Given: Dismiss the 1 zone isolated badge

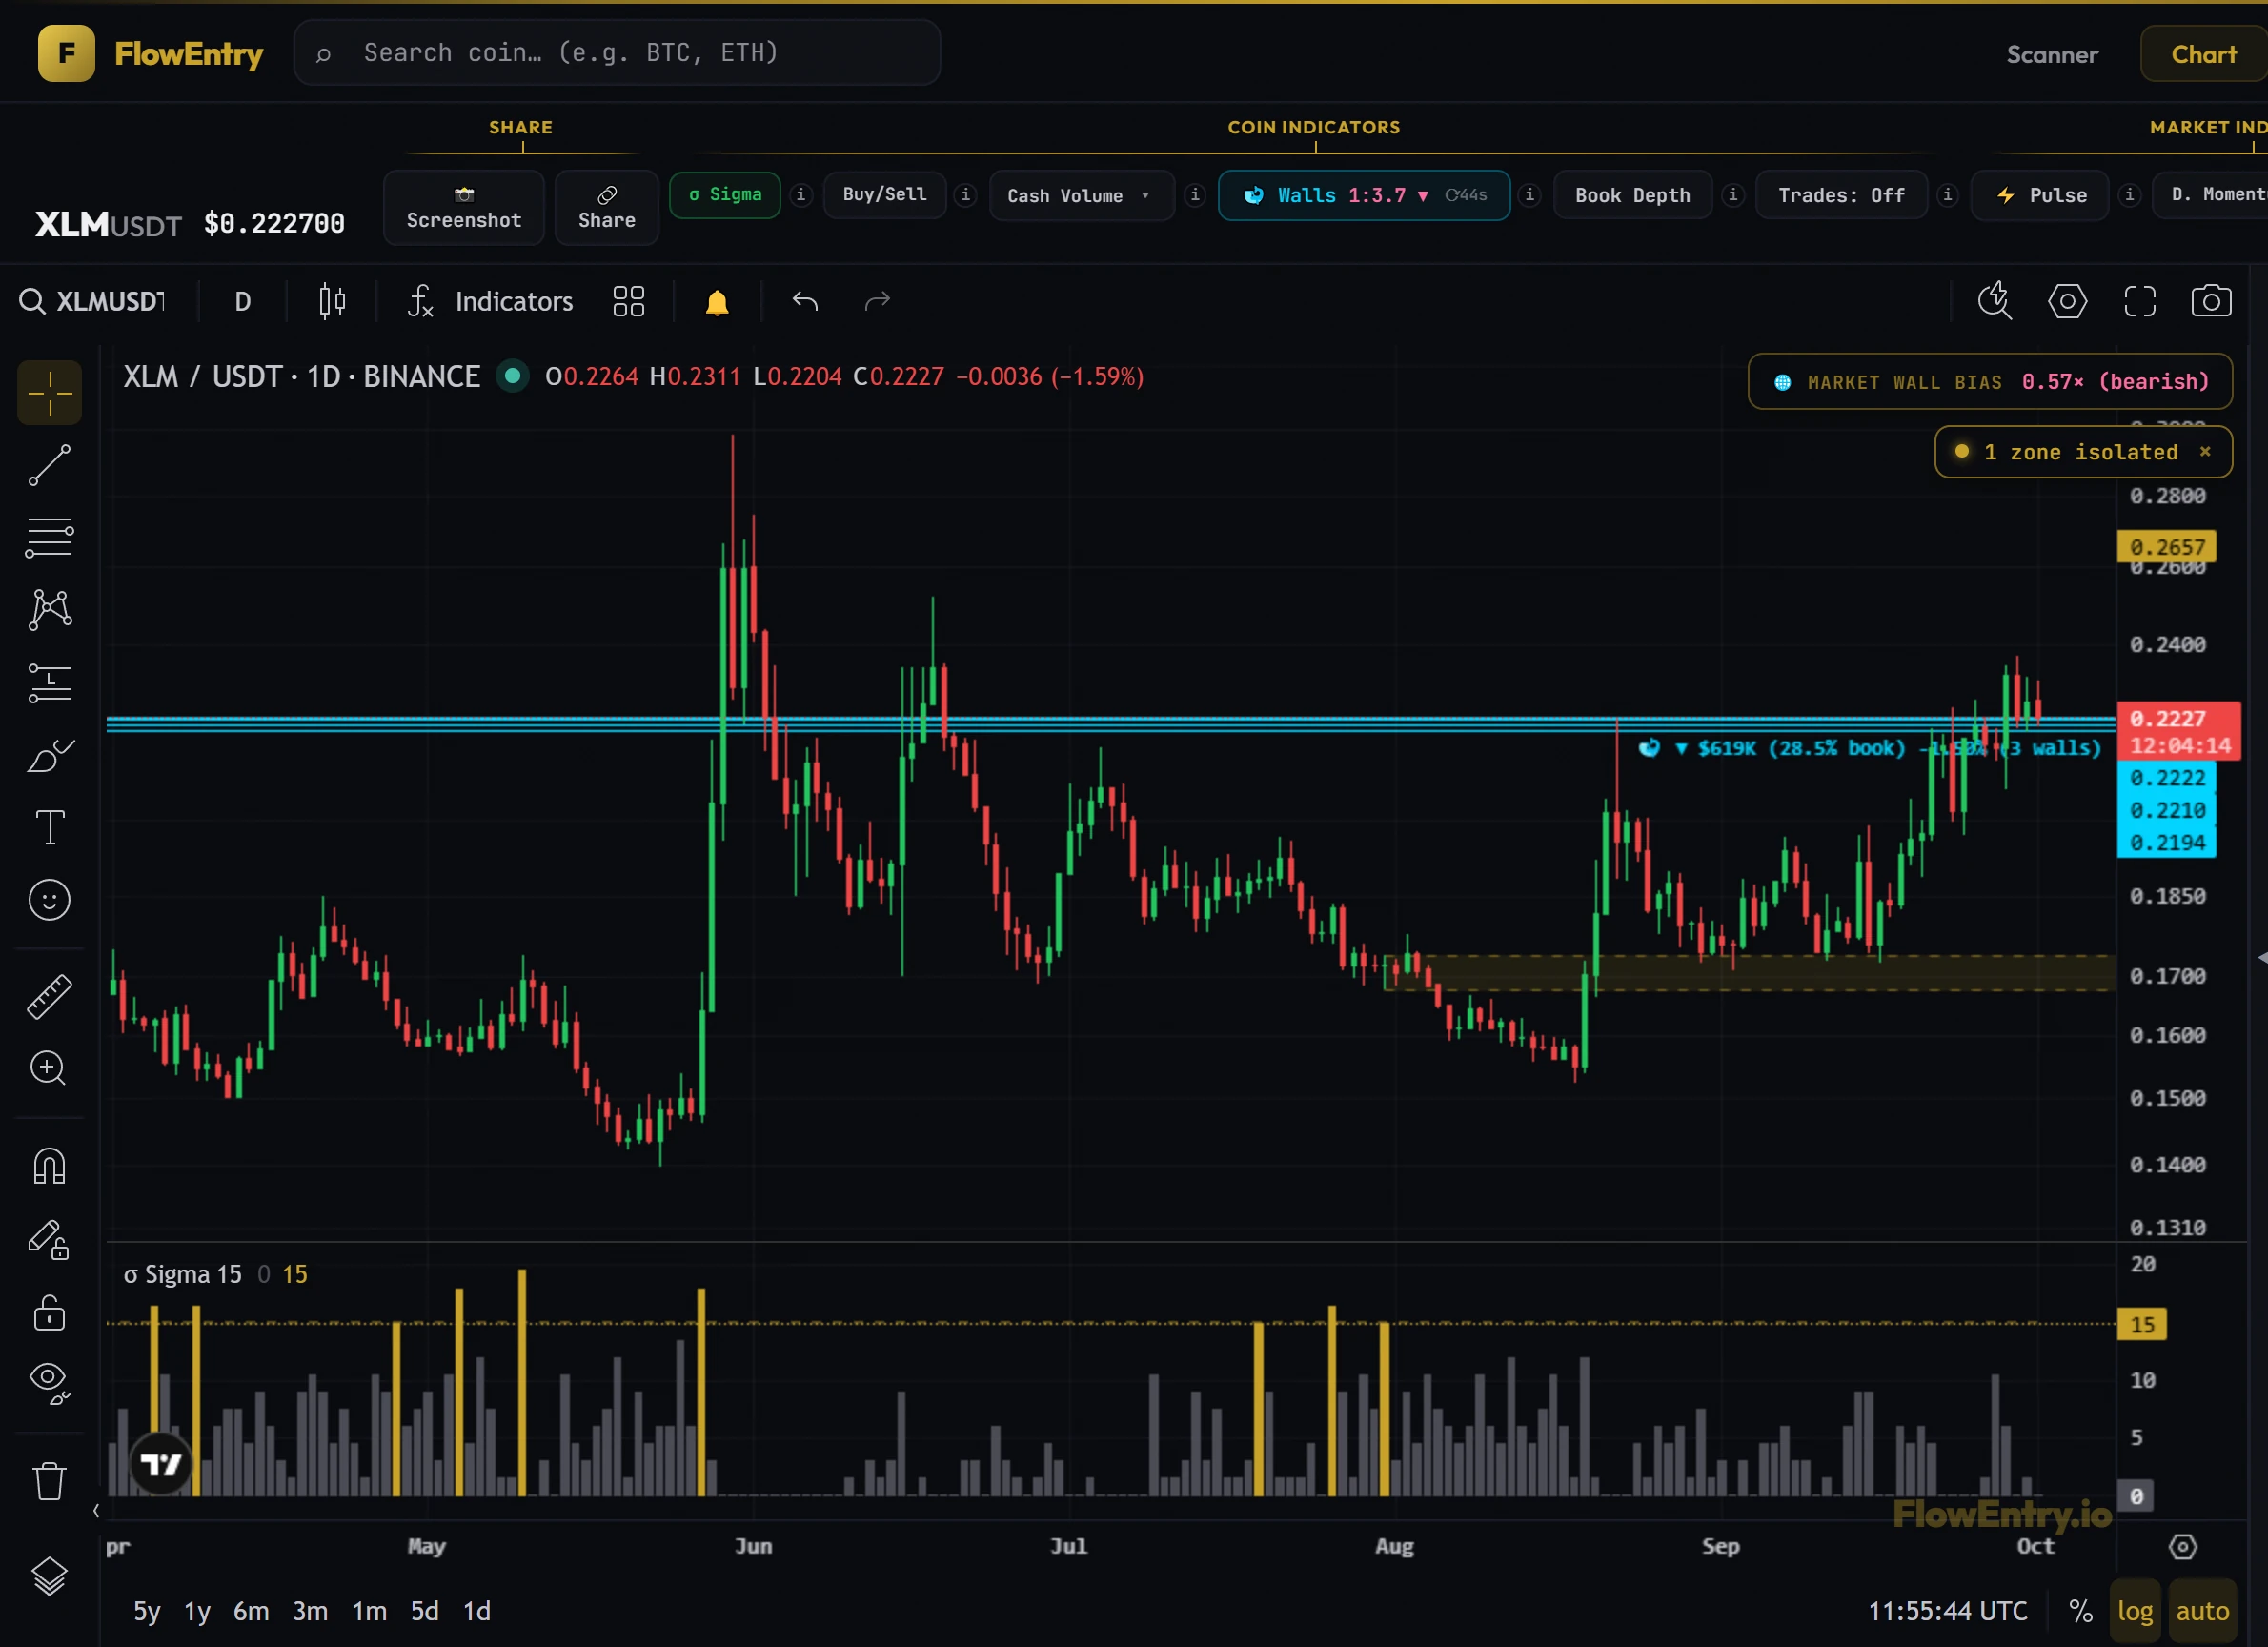Looking at the screenshot, I should (x=2205, y=452).
